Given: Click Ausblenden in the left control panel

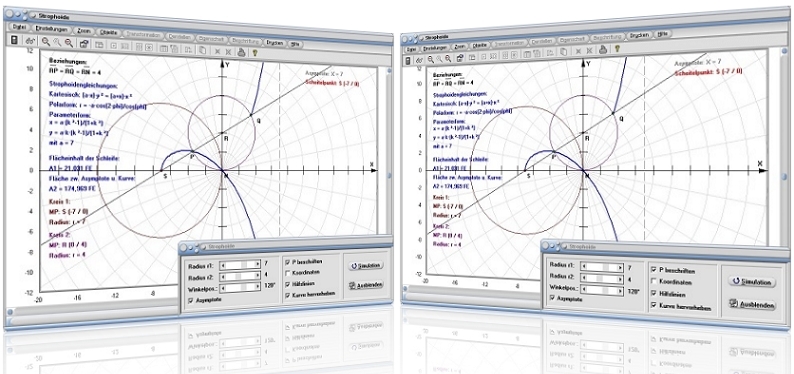Looking at the screenshot, I should (365, 285).
